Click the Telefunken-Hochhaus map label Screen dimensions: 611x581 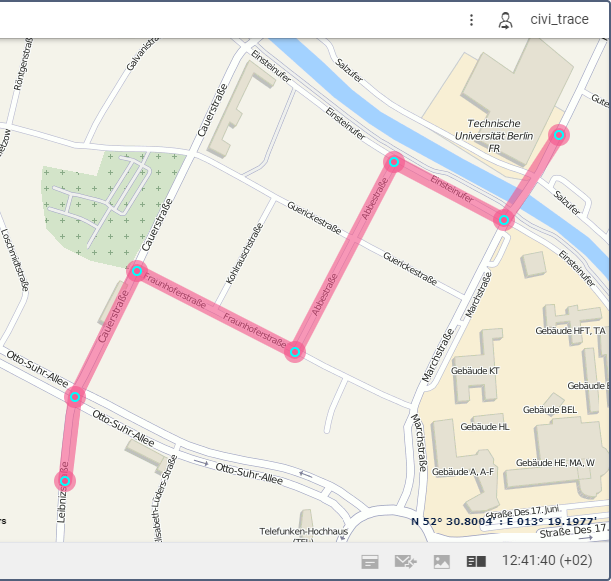[304, 531]
